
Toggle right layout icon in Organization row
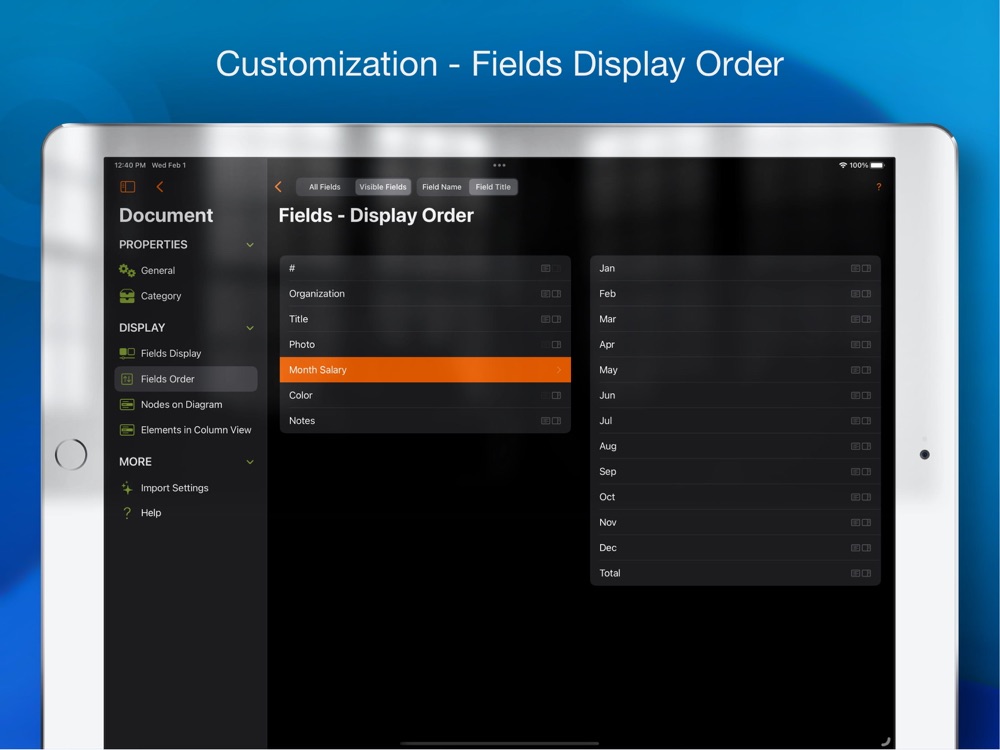pyautogui.click(x=556, y=294)
